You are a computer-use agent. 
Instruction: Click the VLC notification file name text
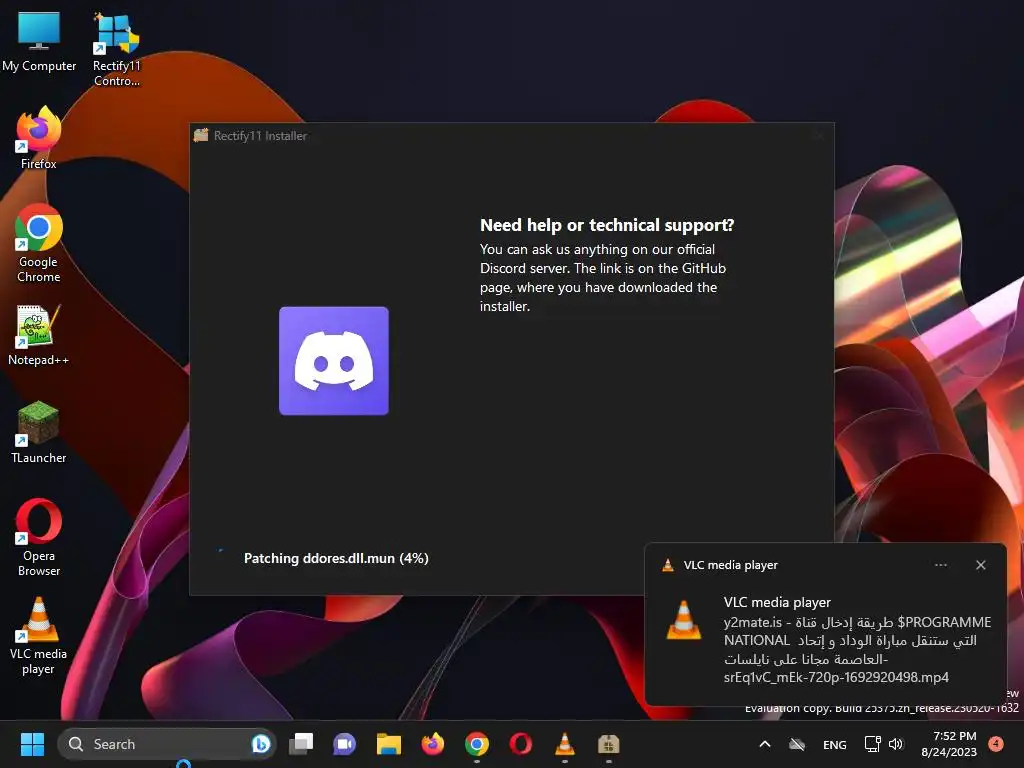857,650
